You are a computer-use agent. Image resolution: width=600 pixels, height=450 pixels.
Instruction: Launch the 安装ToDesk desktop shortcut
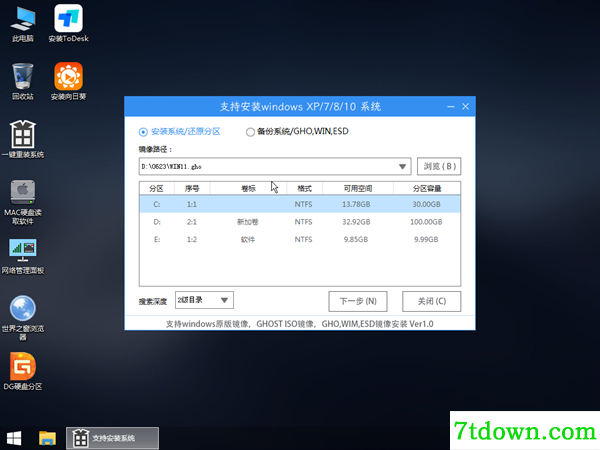coord(68,24)
